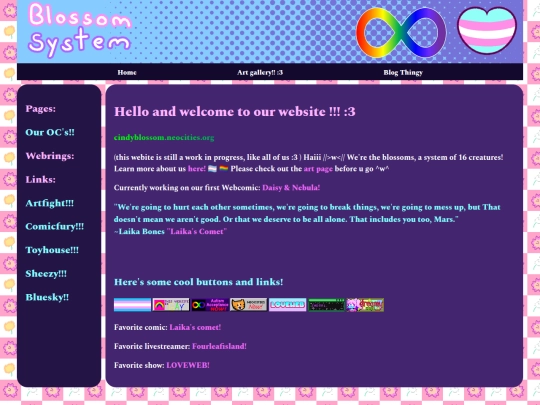This screenshot has width=540, height=405.
Task: Click the cindyblossom.neocities.org link
Action: [164, 137]
